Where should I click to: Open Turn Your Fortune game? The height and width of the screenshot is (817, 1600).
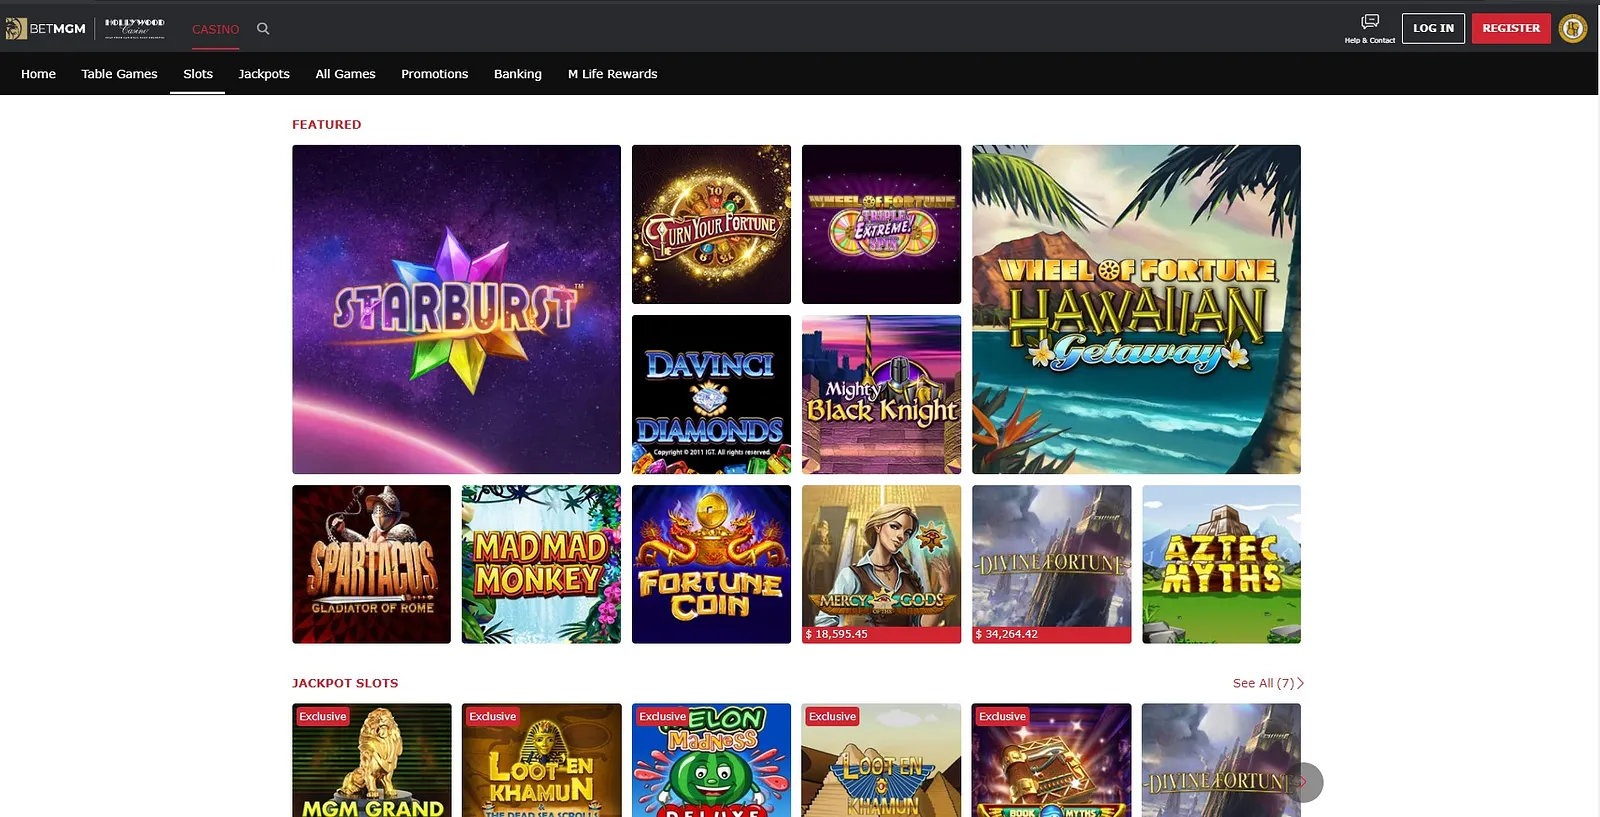click(x=711, y=224)
